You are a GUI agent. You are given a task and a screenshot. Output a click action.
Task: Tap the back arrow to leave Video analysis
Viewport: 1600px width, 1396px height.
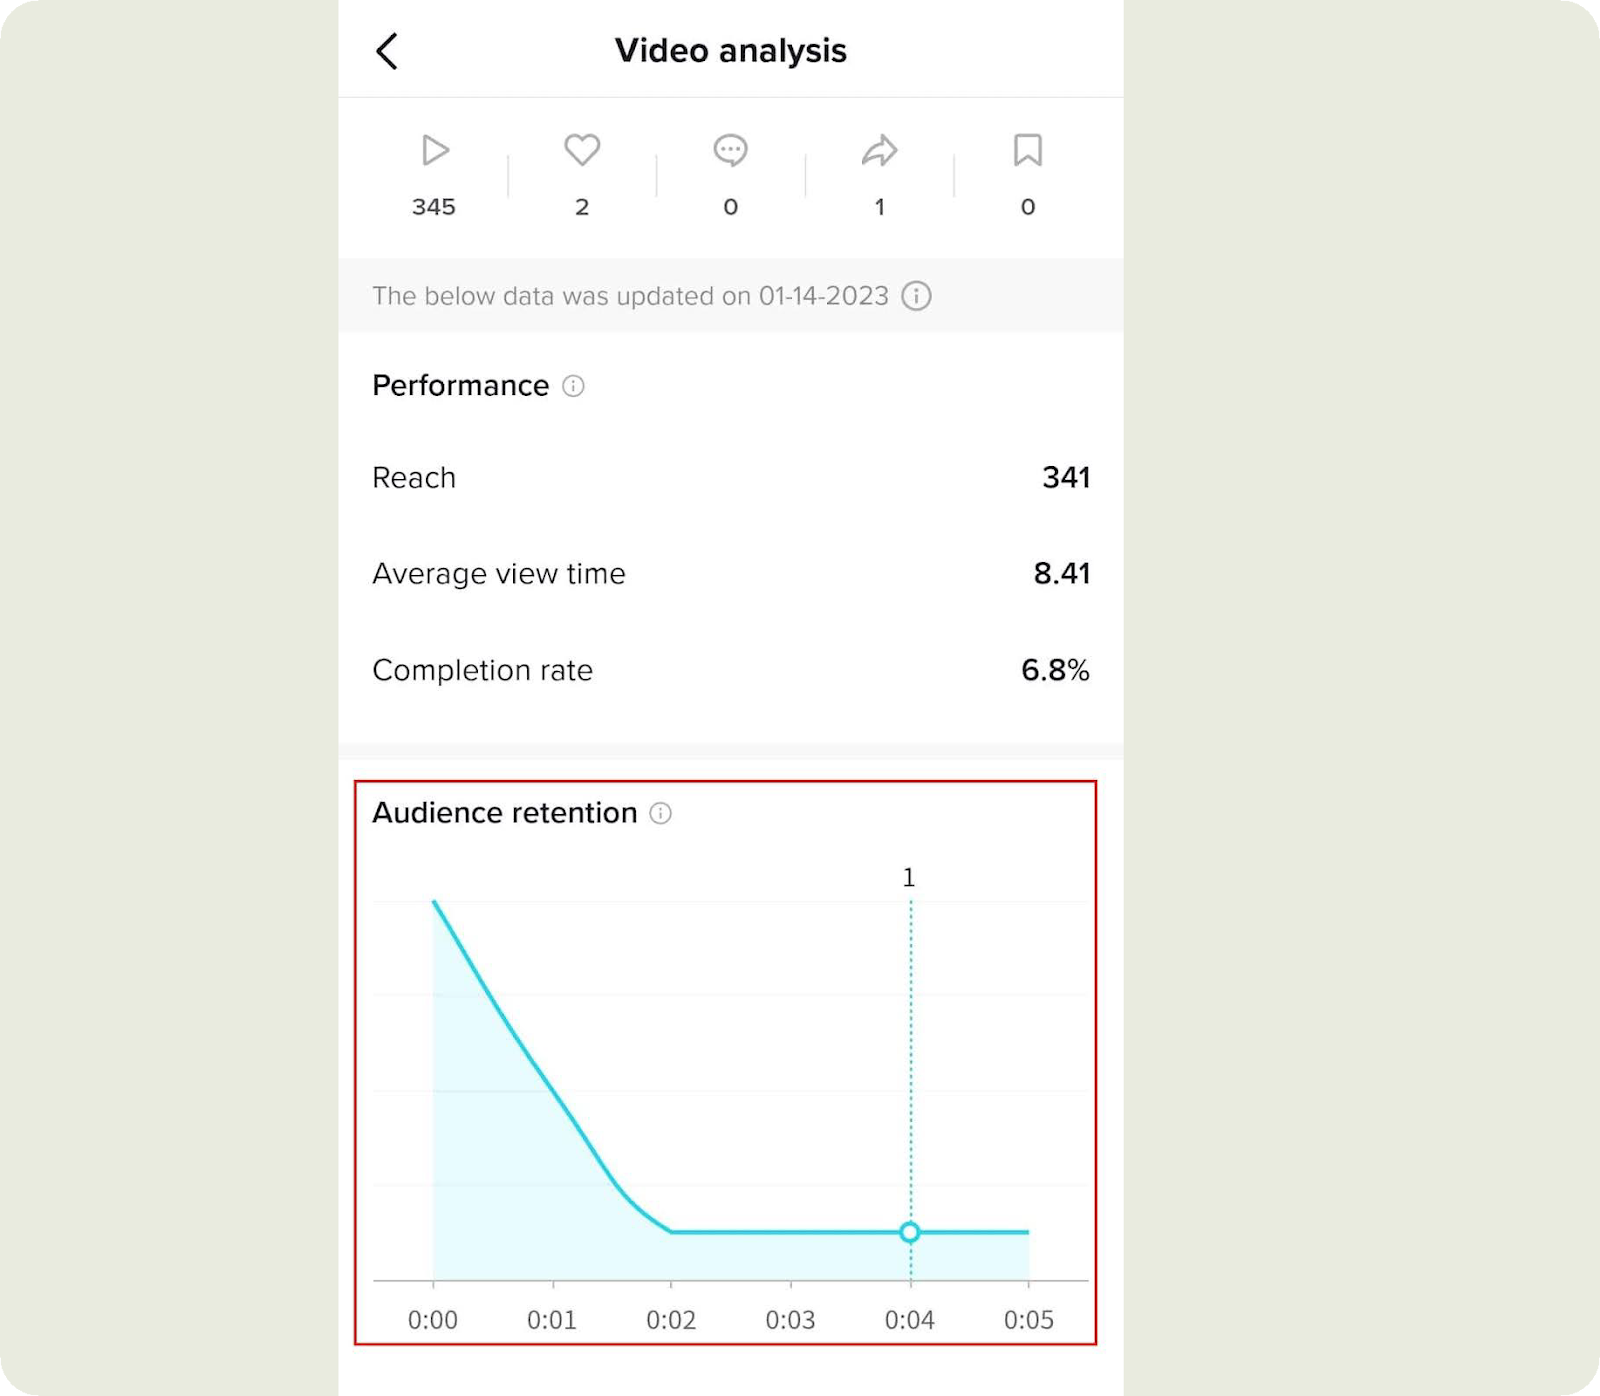[x=388, y=51]
